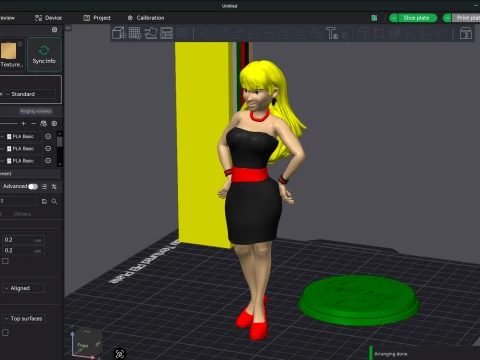Click the Add object cube icon

119,33
